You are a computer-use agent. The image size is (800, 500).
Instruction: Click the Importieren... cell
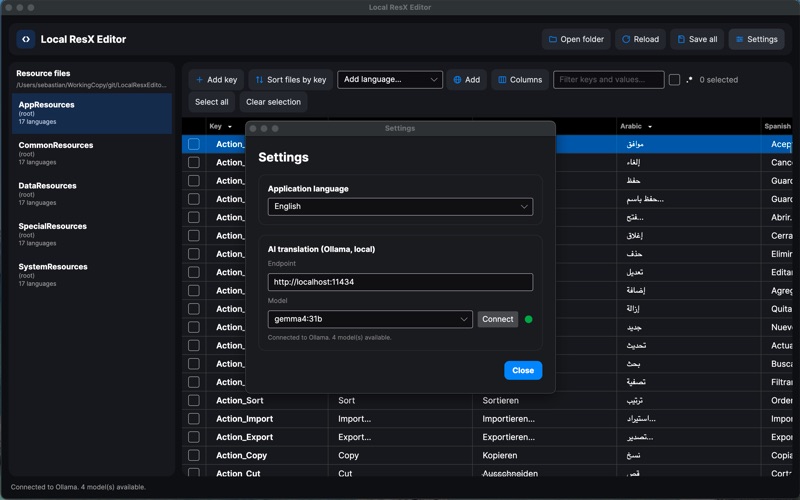544,419
